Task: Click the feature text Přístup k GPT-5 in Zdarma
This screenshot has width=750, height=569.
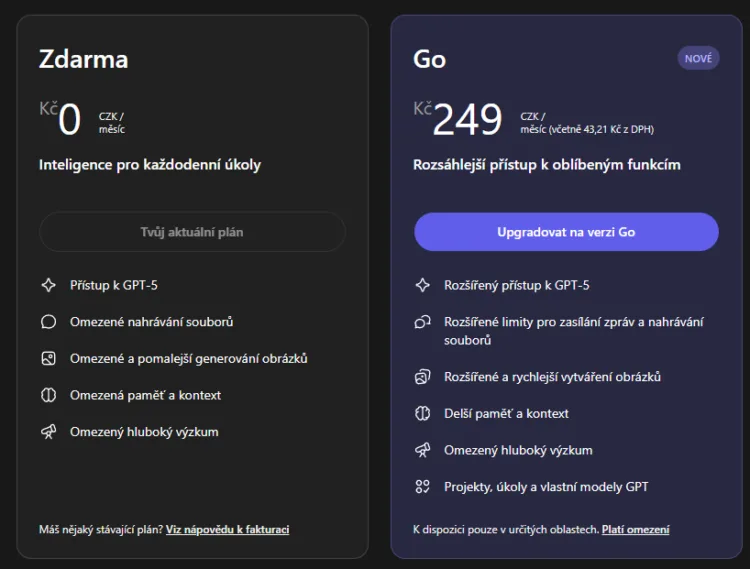Action: pos(114,285)
